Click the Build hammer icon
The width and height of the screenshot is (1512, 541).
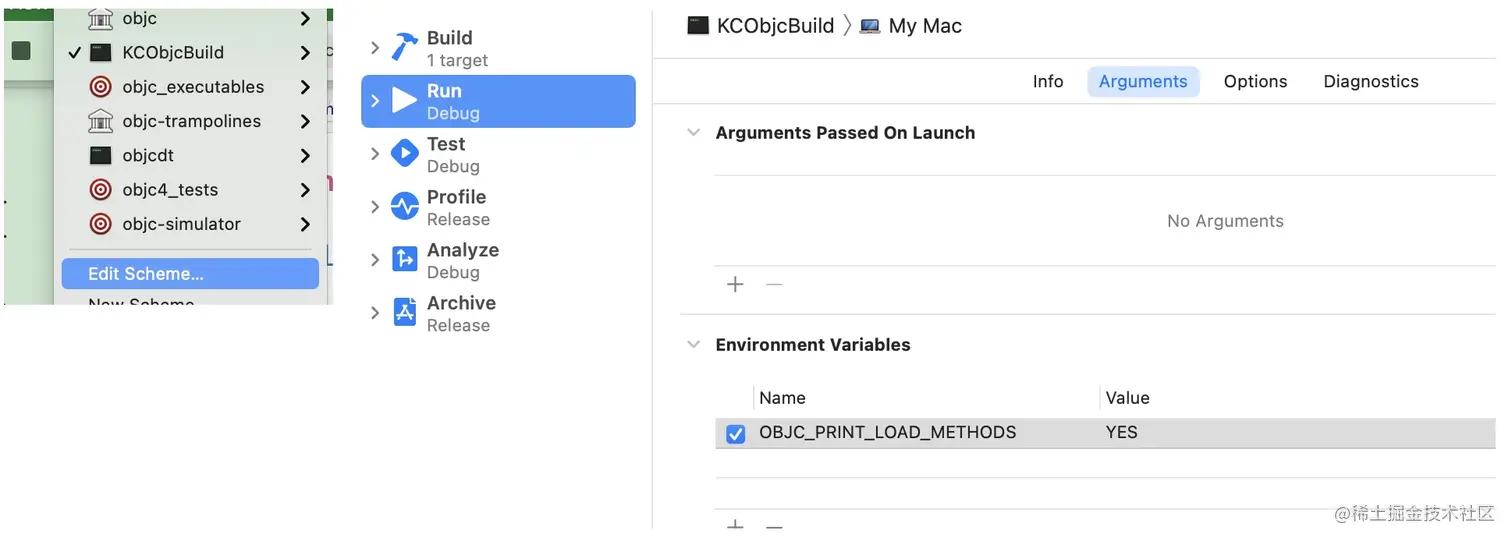pos(404,48)
